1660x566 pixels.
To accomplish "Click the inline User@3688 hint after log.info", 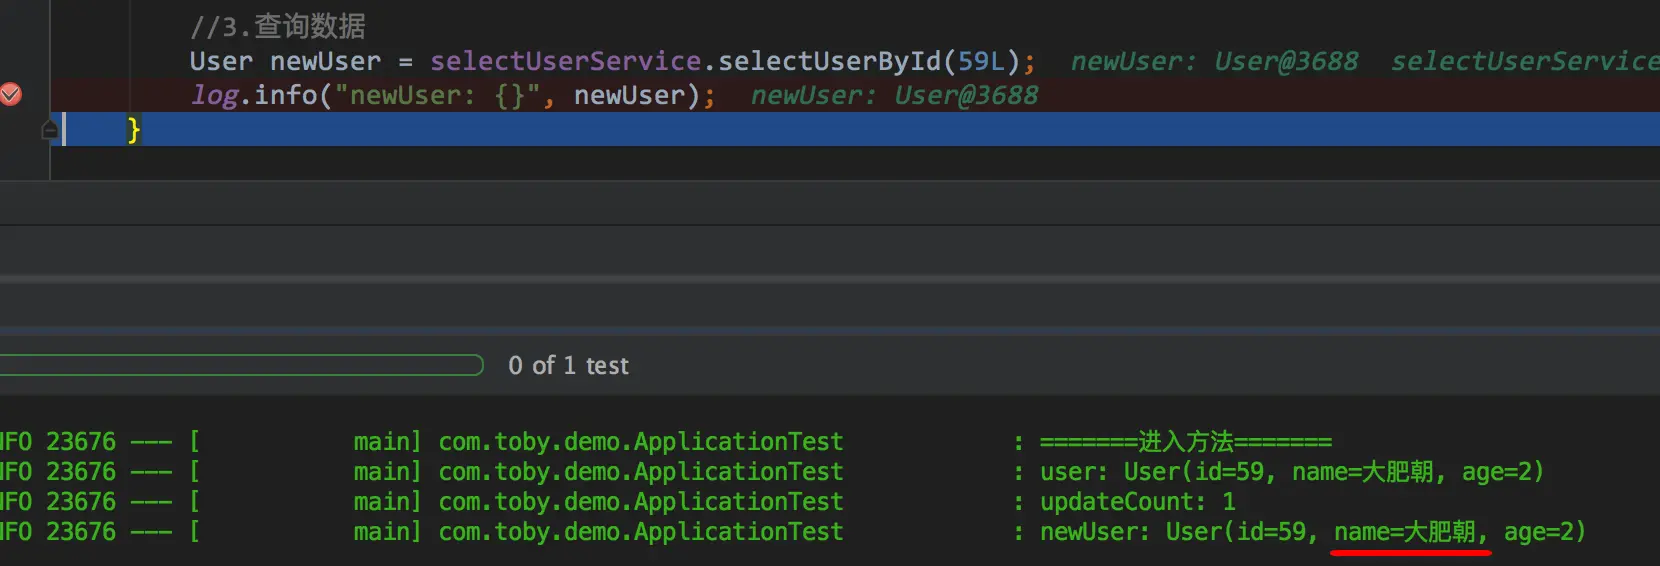I will tap(965, 95).
